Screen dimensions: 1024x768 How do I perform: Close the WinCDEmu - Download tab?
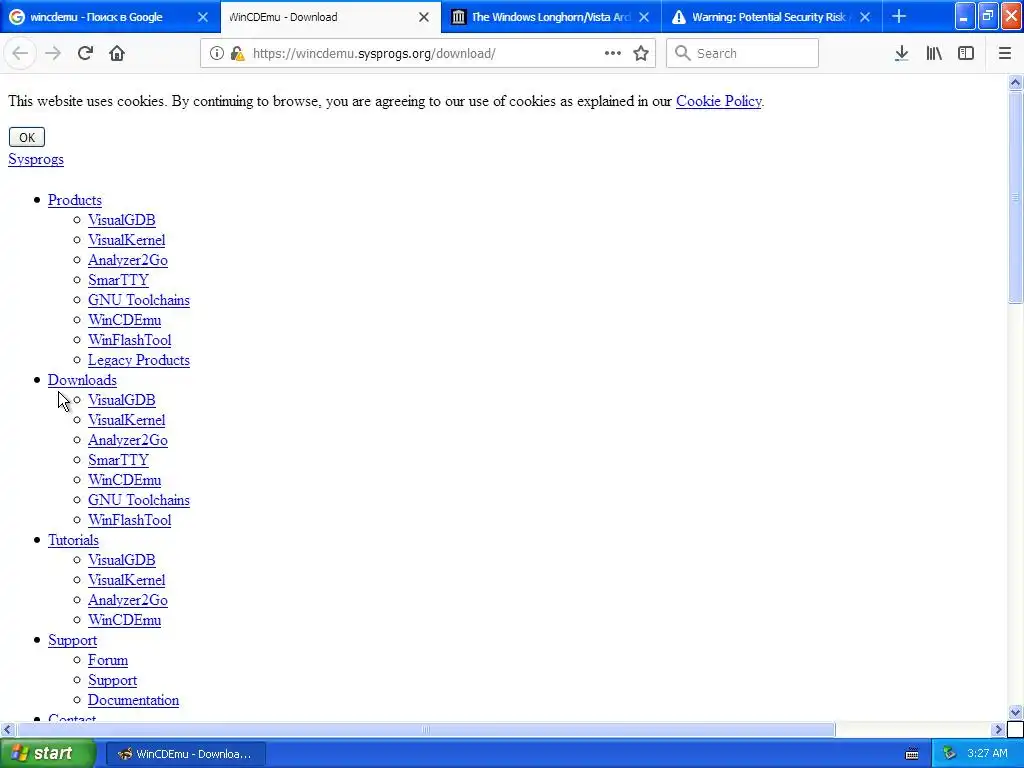[424, 17]
